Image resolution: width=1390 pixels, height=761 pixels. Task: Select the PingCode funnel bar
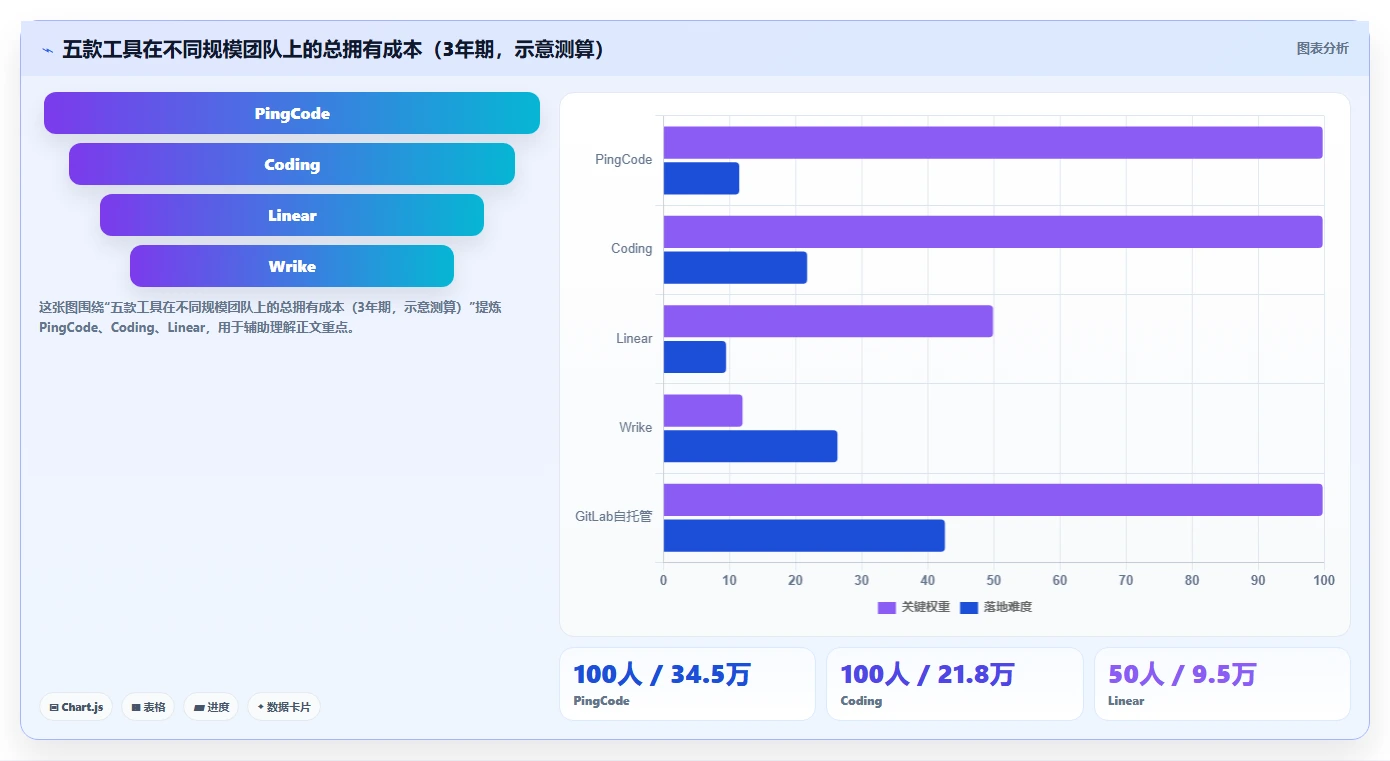(292, 113)
